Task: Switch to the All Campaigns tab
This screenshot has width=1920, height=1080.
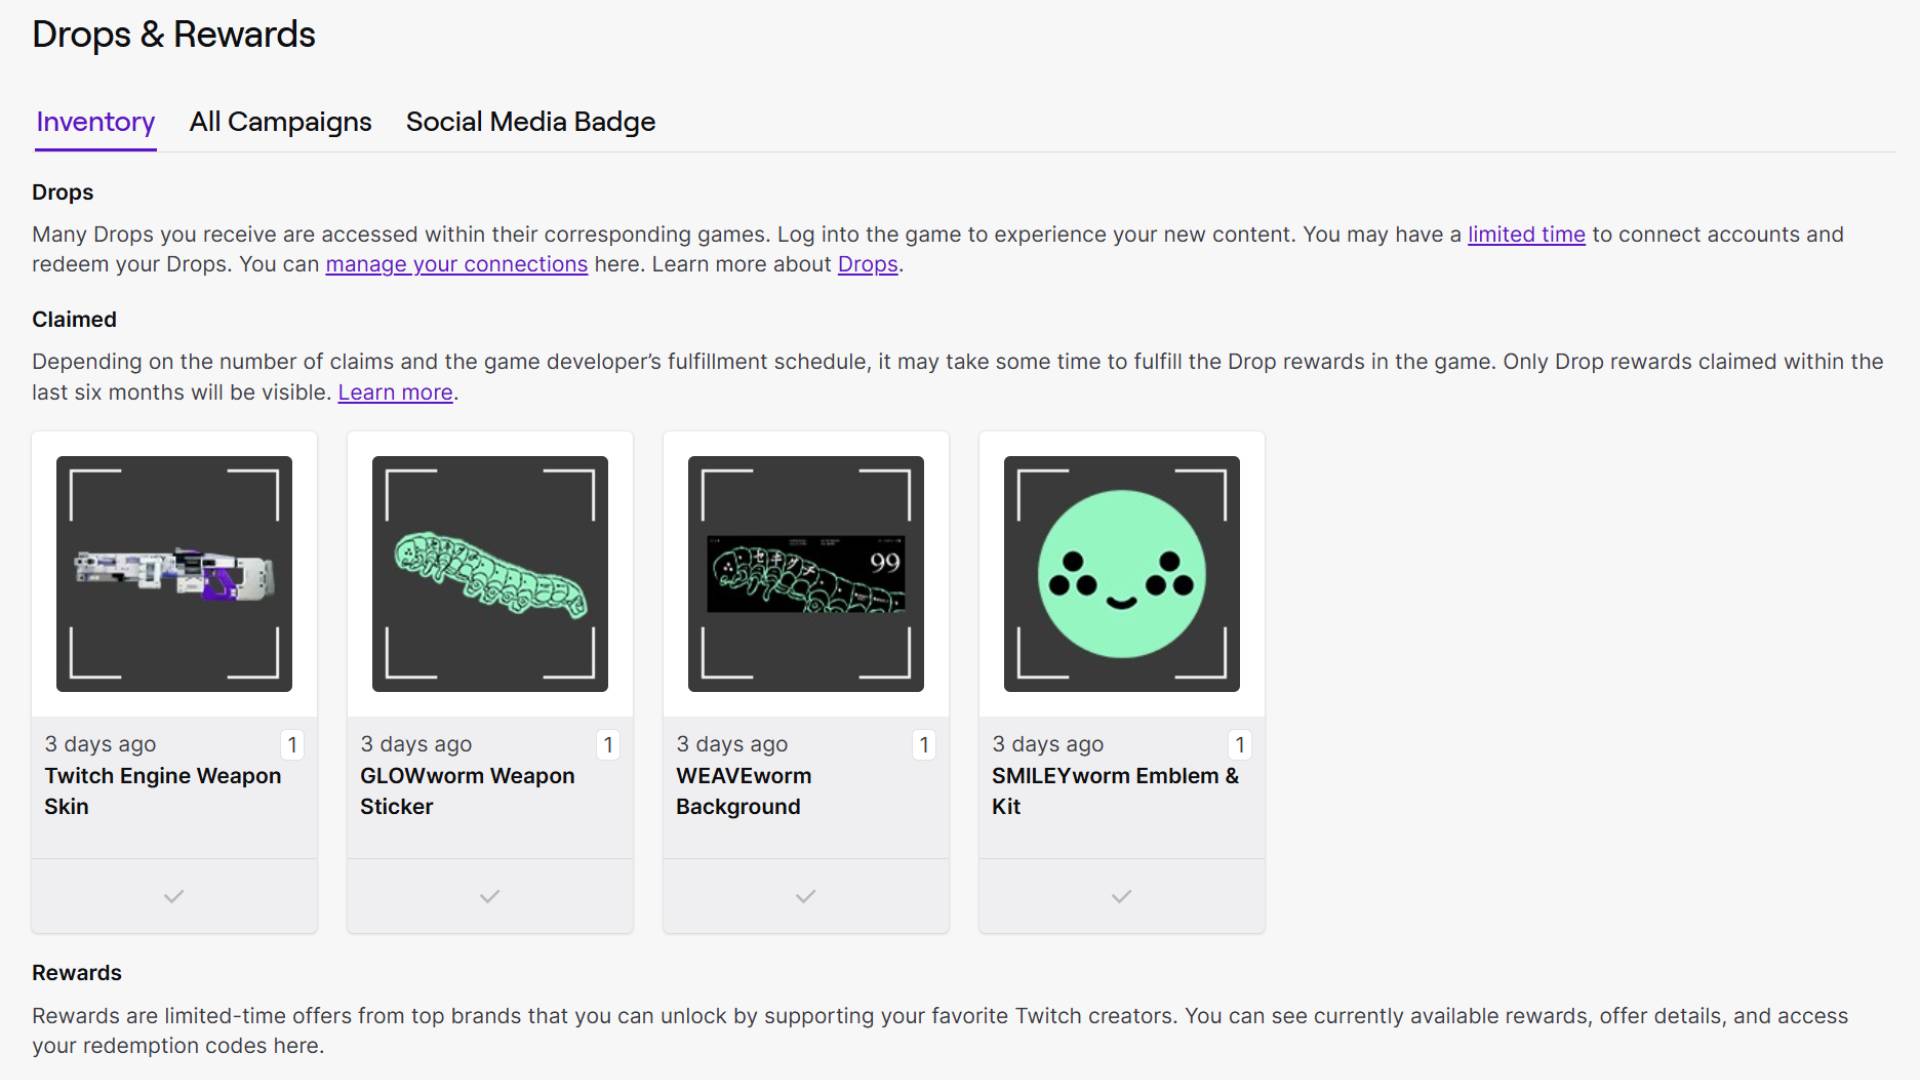Action: tap(280, 122)
